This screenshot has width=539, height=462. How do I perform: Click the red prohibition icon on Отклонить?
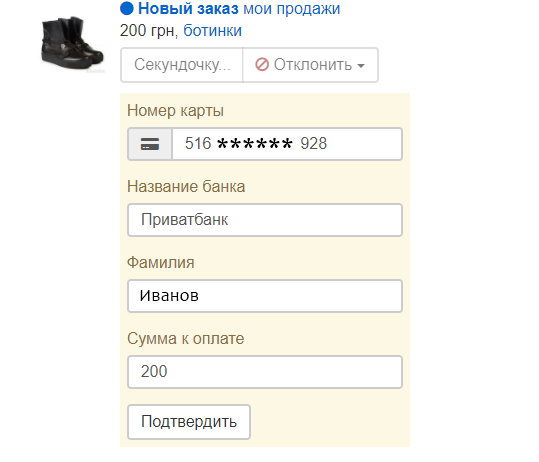(262, 65)
